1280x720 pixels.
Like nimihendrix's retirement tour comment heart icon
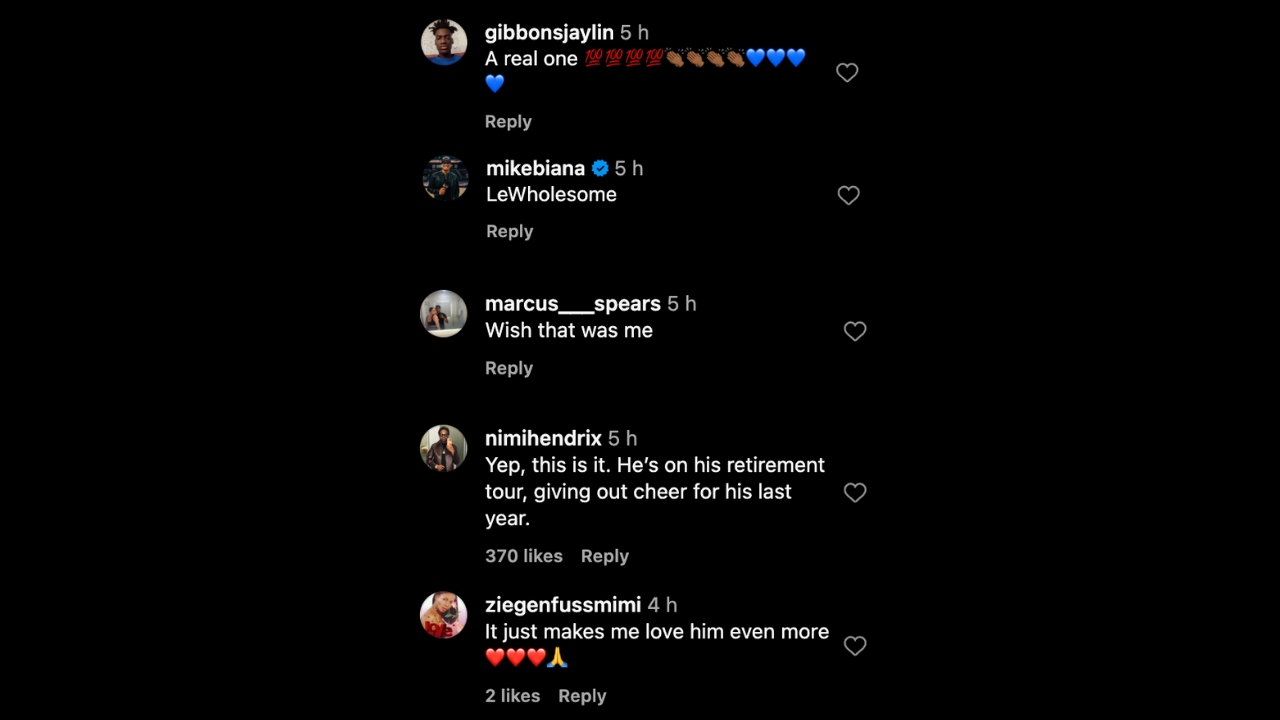[855, 492]
